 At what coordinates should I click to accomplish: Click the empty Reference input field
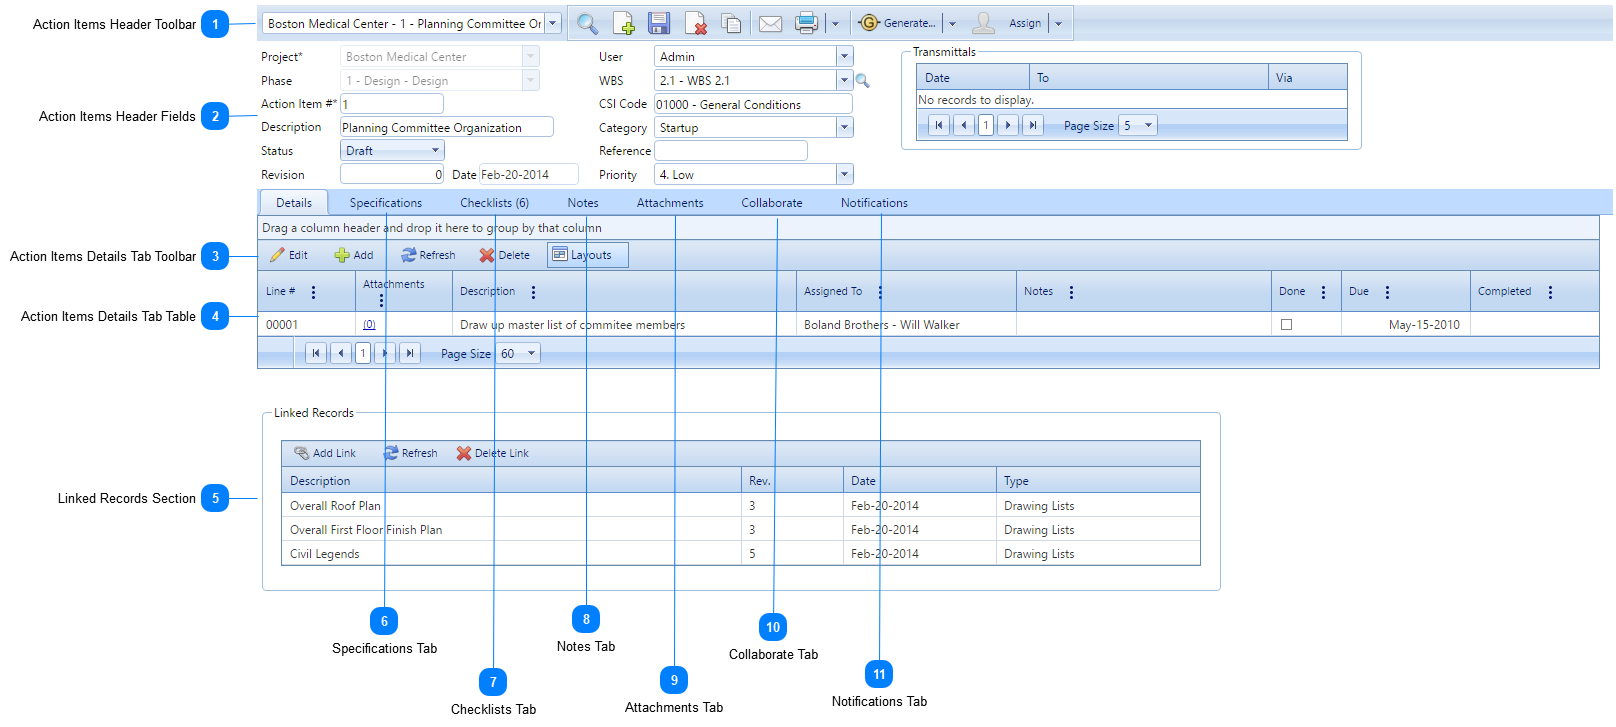[x=731, y=150]
